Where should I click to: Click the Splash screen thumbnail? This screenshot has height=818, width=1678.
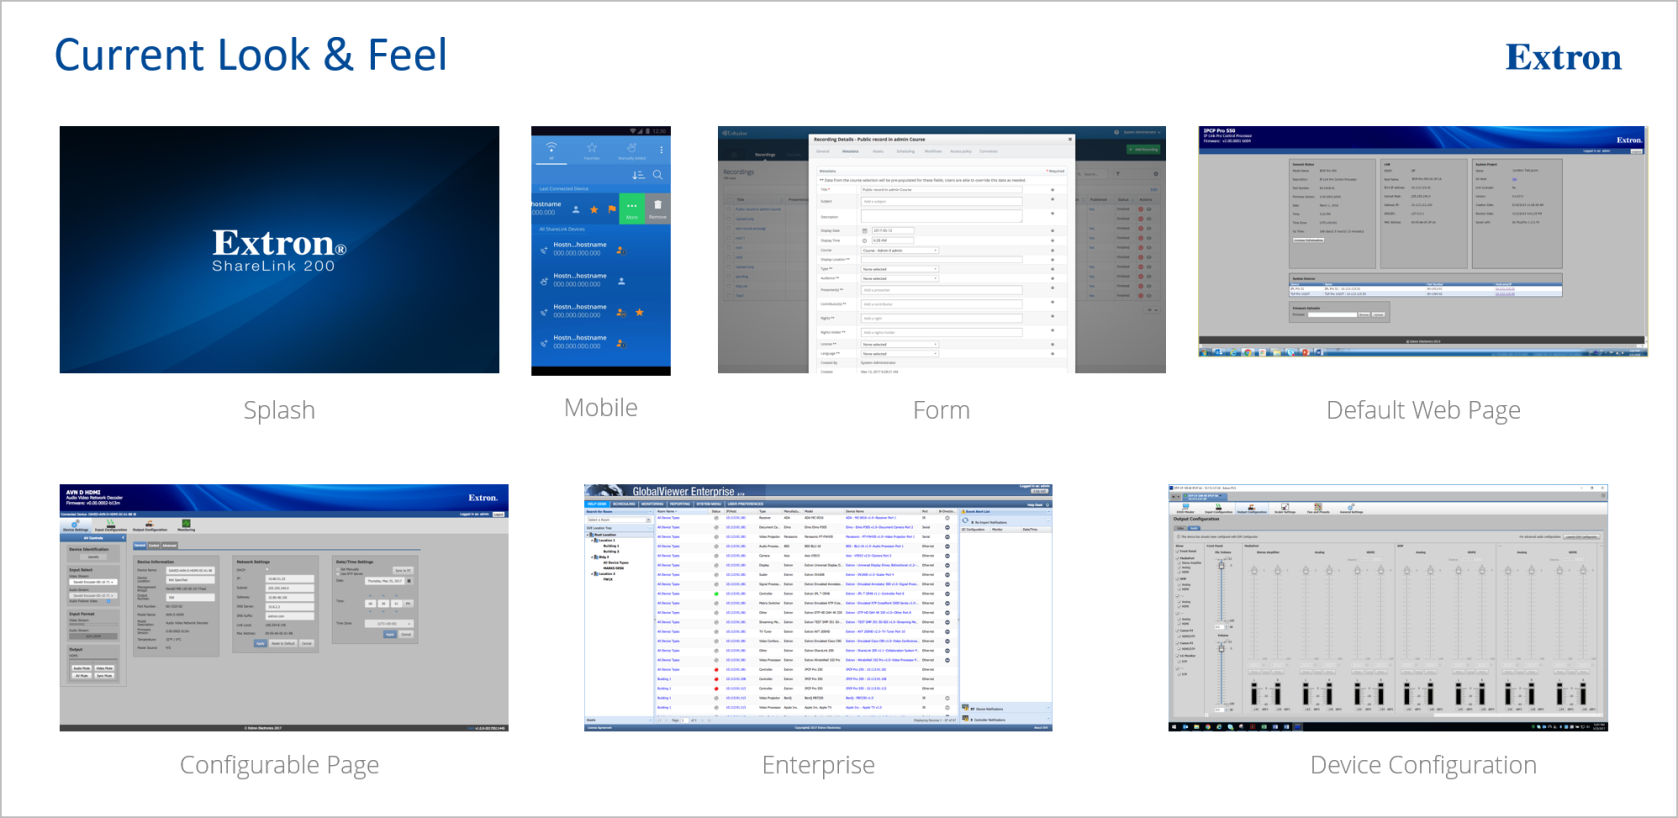(279, 250)
